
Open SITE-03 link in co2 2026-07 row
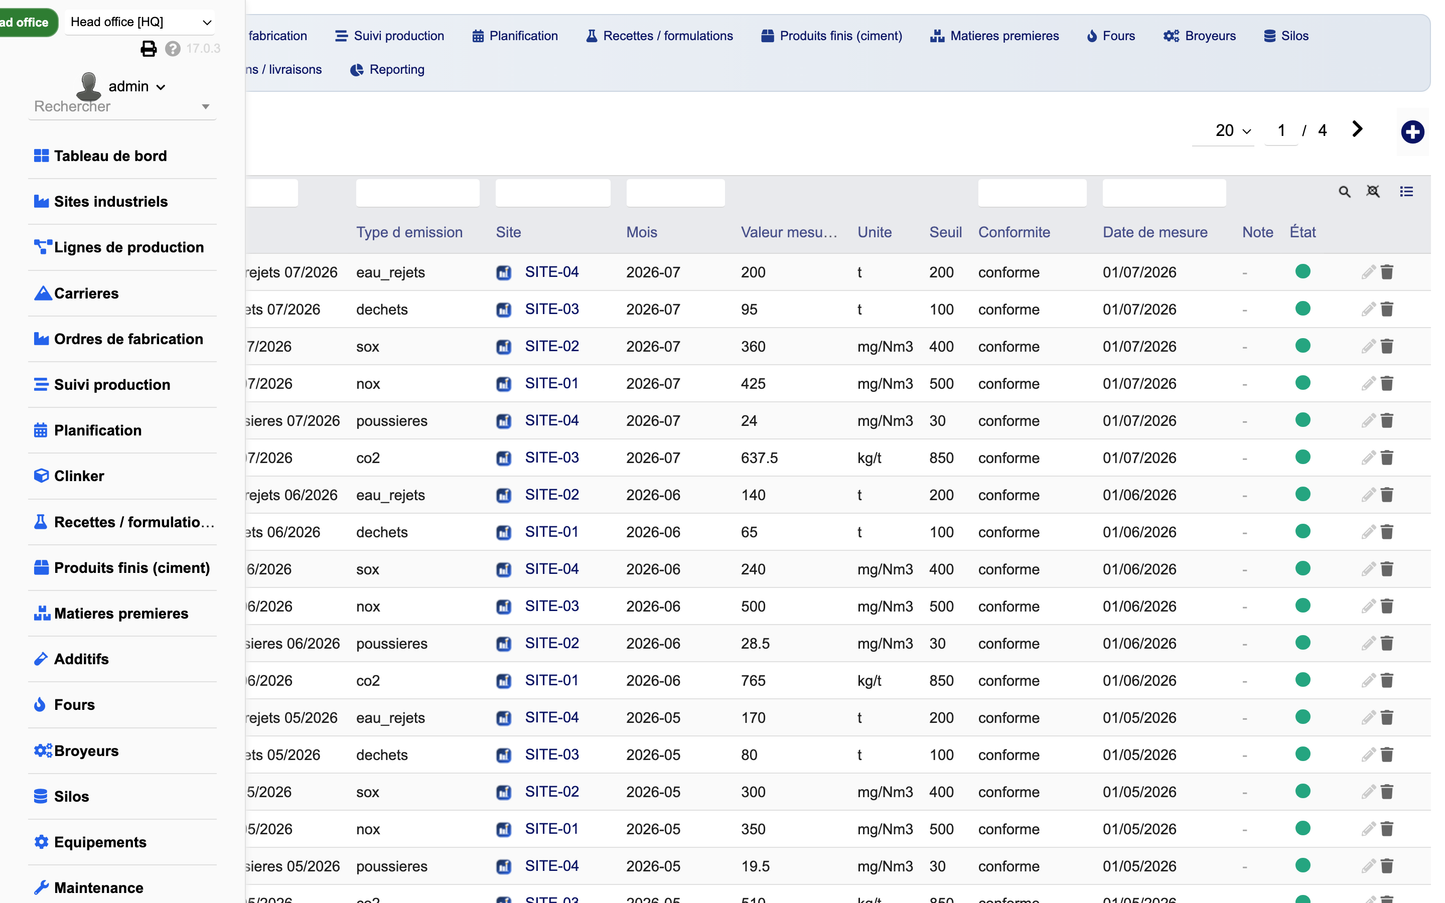552,457
